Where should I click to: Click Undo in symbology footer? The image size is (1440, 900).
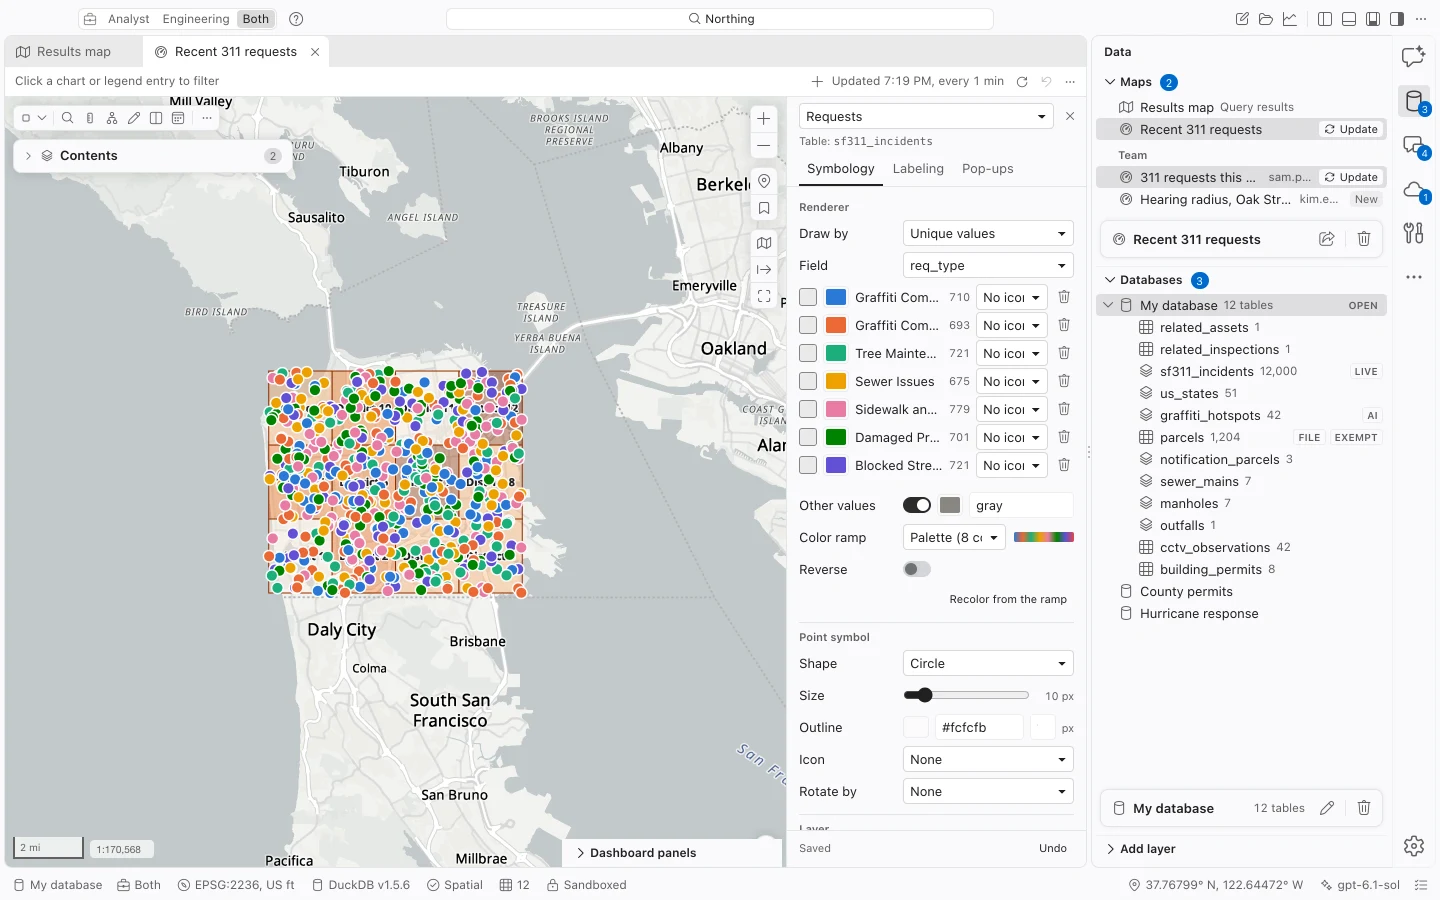pyautogui.click(x=1053, y=848)
